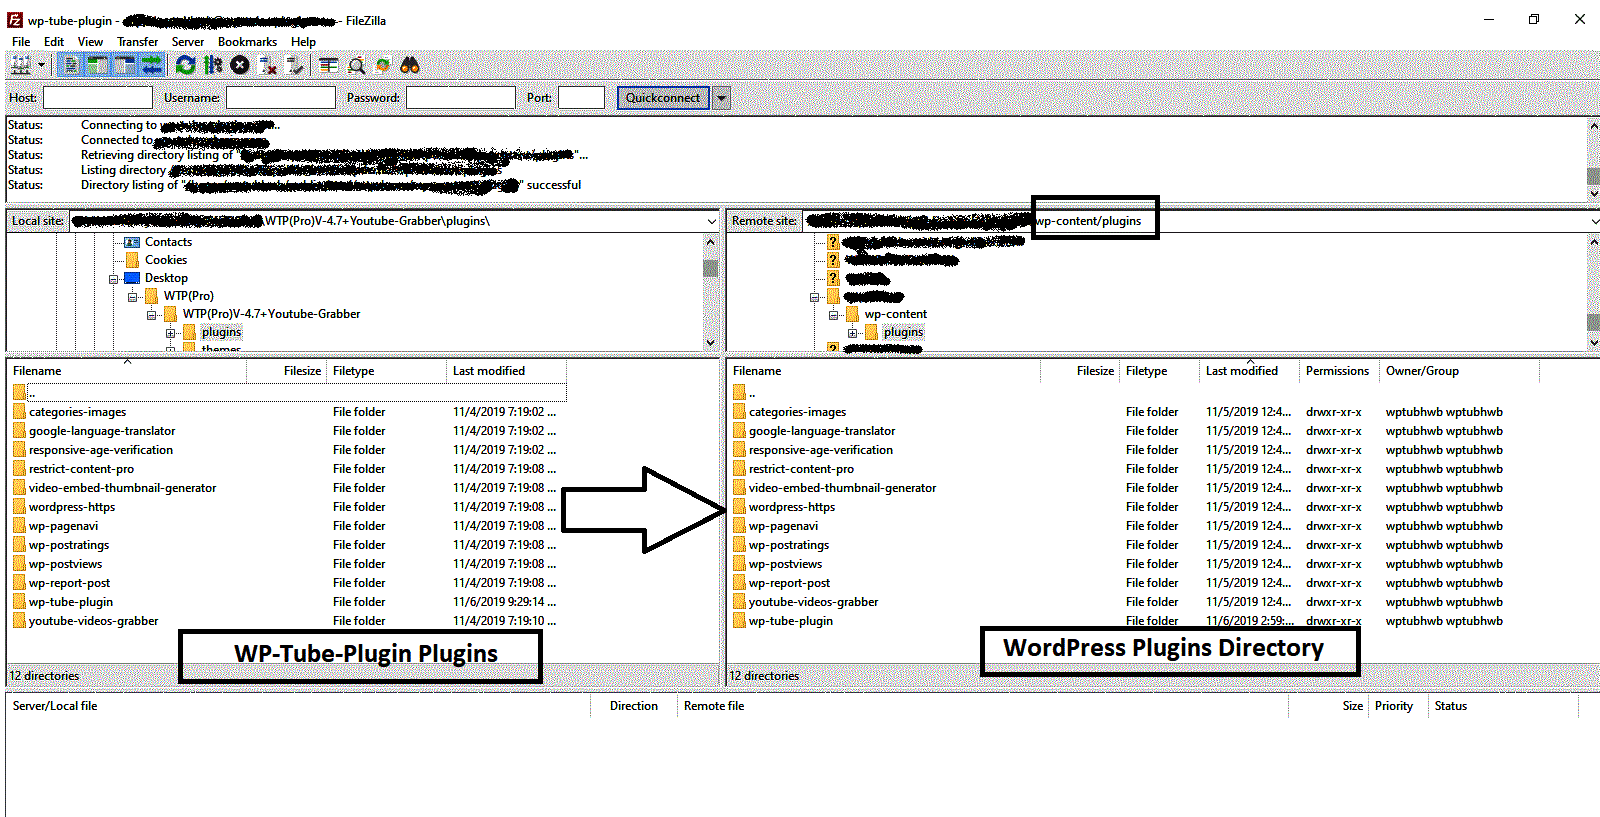The height and width of the screenshot is (817, 1600).
Task: Expand the remote plugins folder node
Action: click(853, 333)
